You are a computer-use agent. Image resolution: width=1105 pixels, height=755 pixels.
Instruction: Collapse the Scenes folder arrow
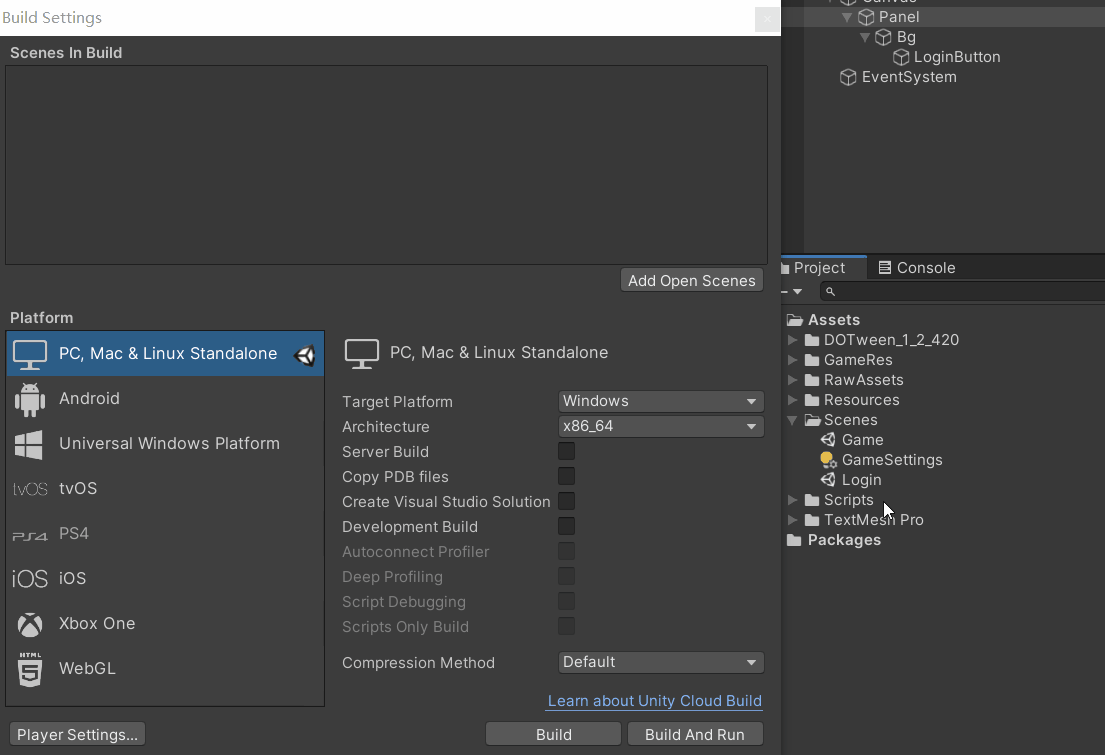point(793,420)
